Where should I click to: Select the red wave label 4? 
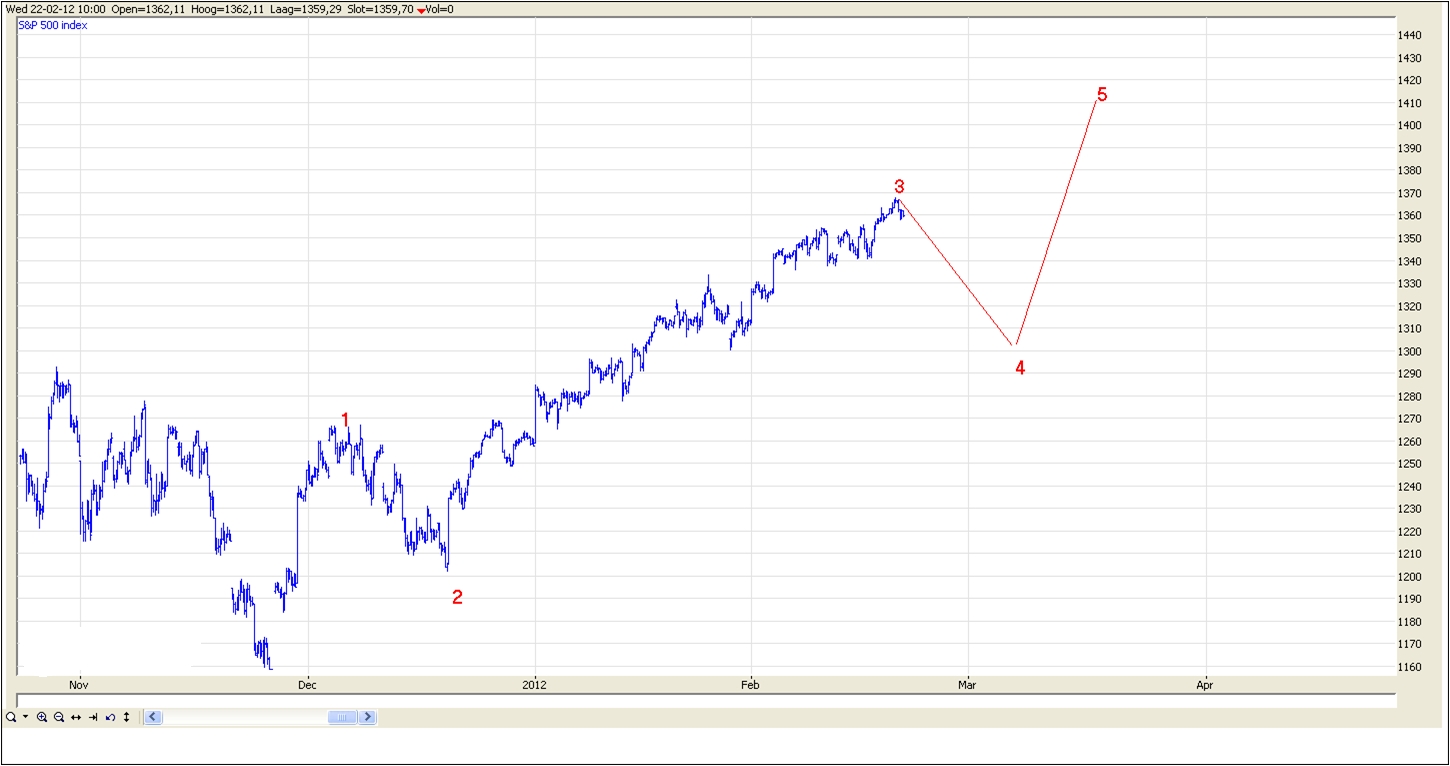tap(1020, 368)
